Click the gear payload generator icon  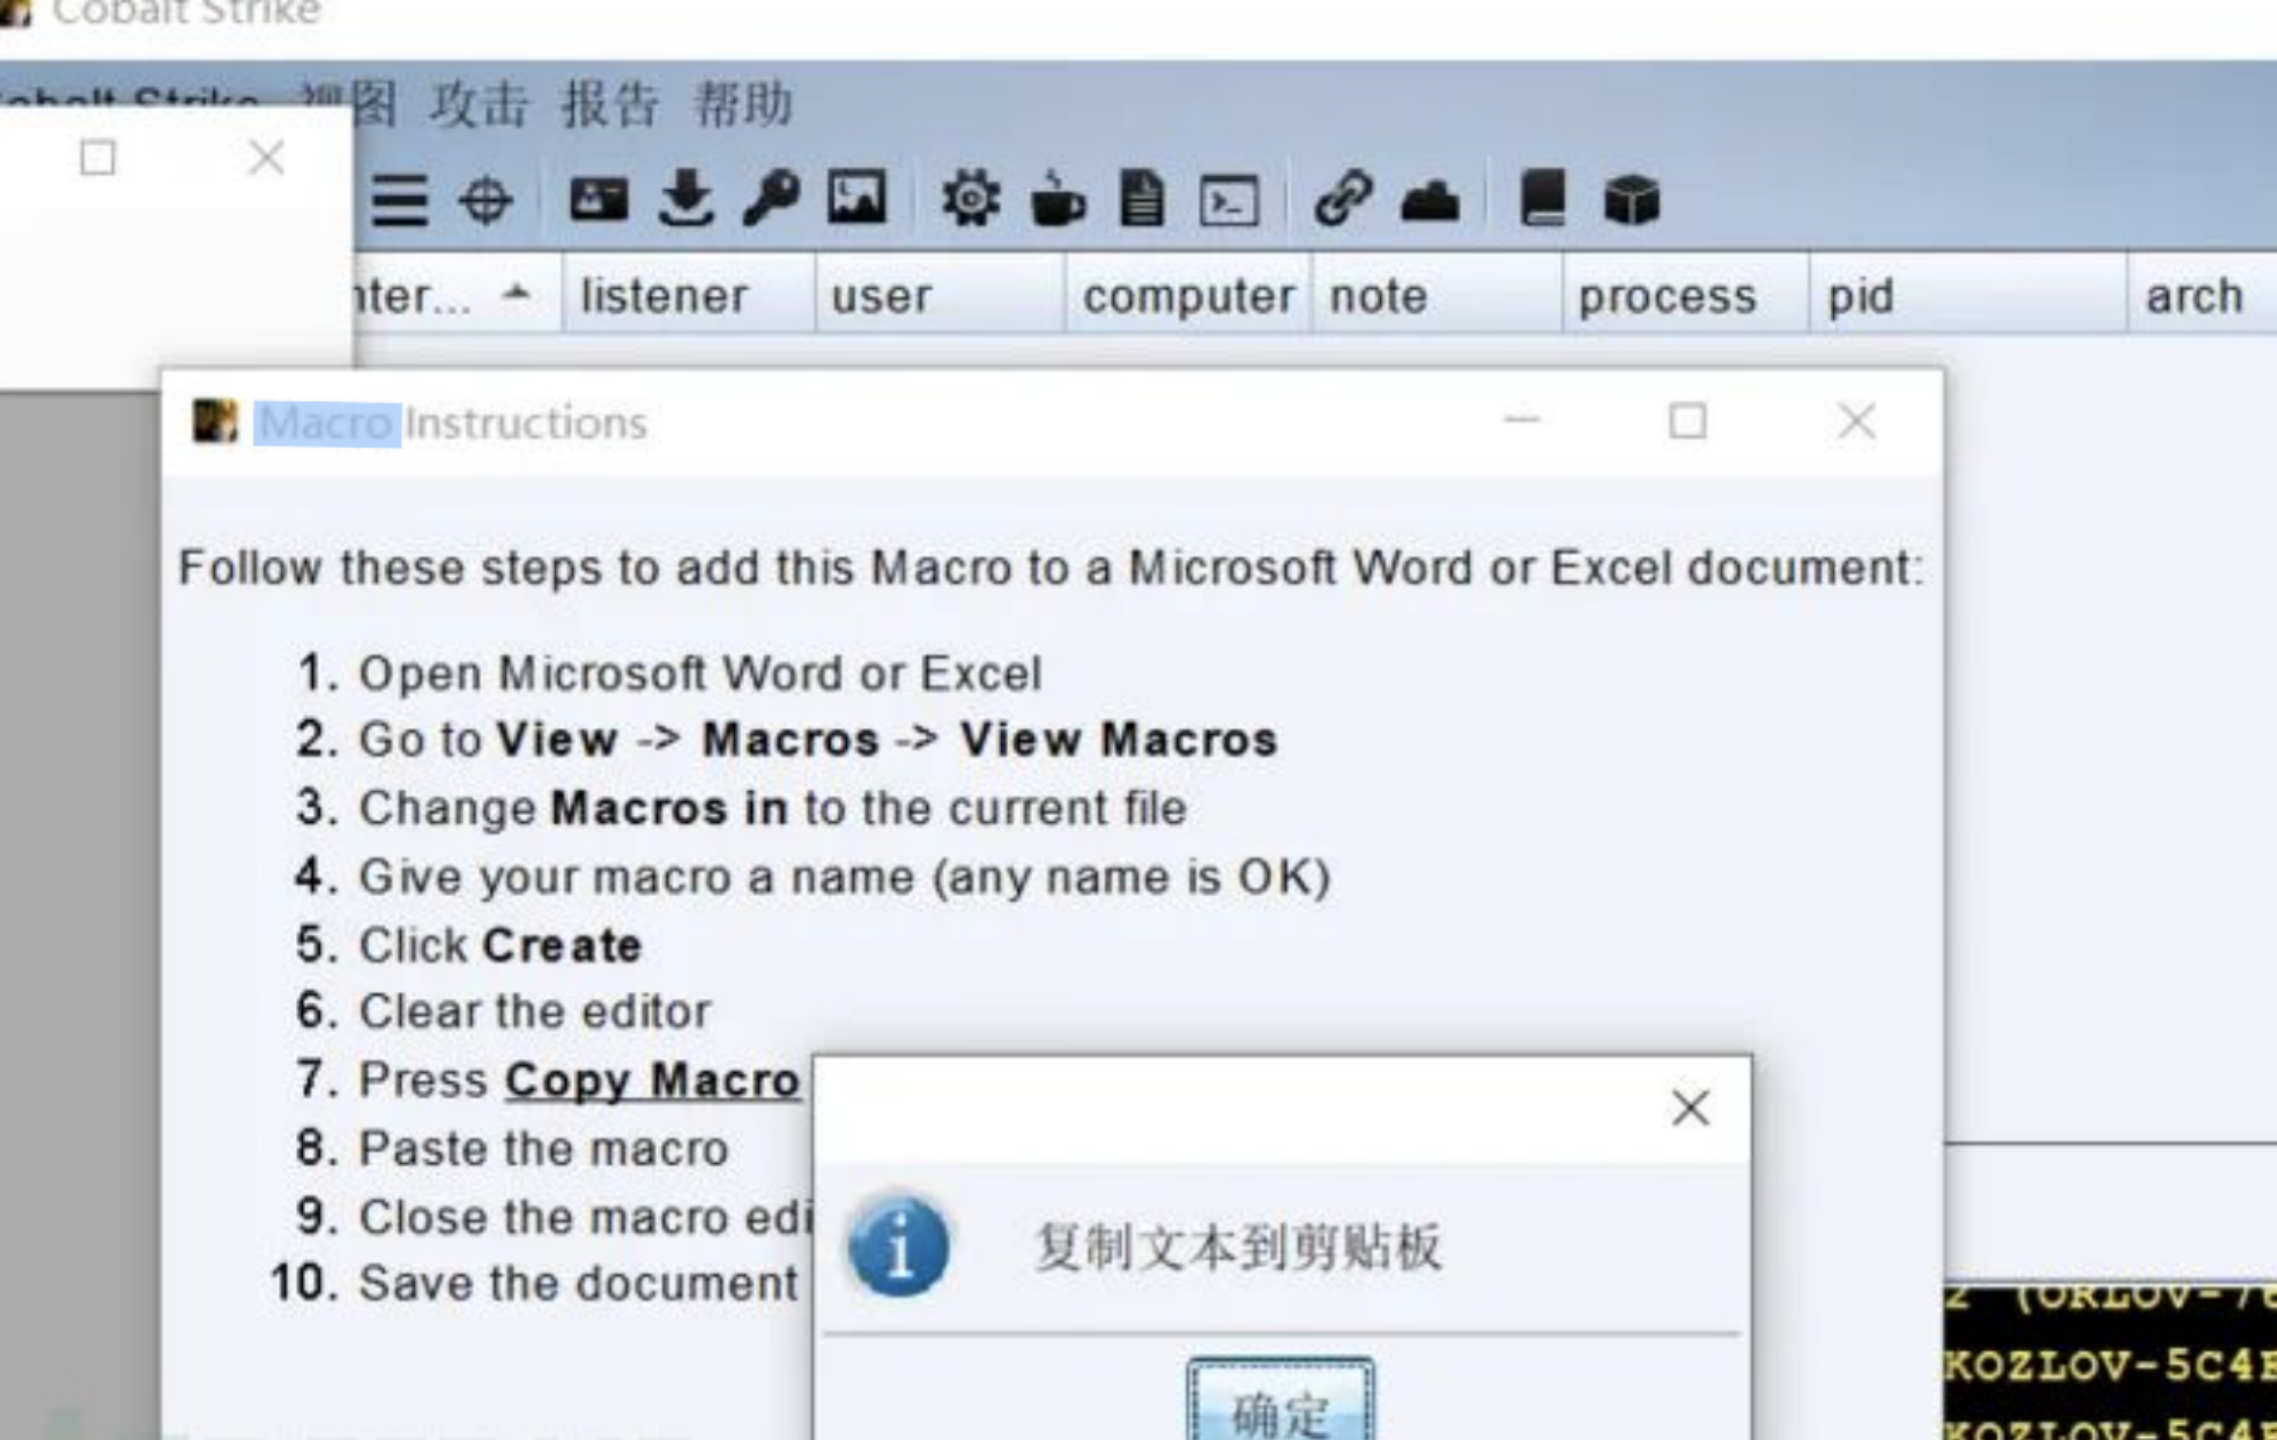click(970, 198)
